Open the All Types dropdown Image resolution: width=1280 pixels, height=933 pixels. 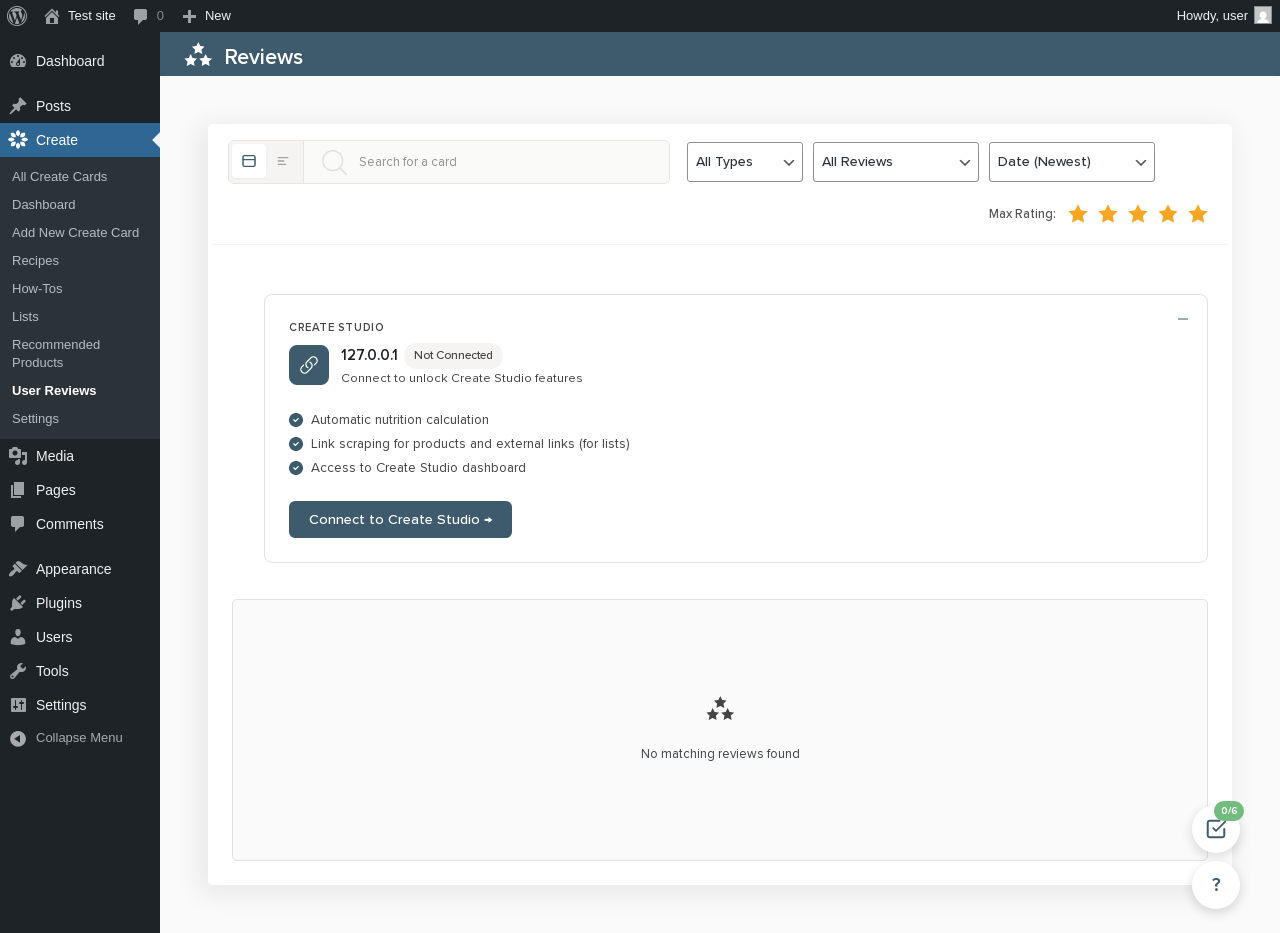coord(745,162)
